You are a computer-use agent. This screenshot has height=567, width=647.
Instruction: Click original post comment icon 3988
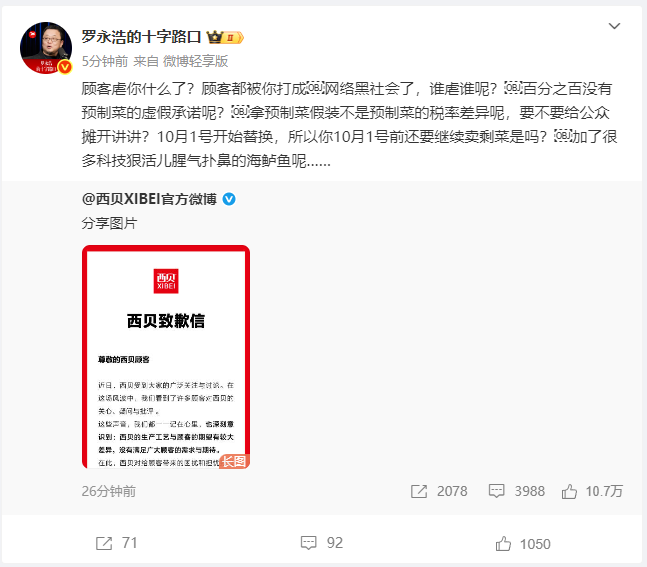(496, 491)
